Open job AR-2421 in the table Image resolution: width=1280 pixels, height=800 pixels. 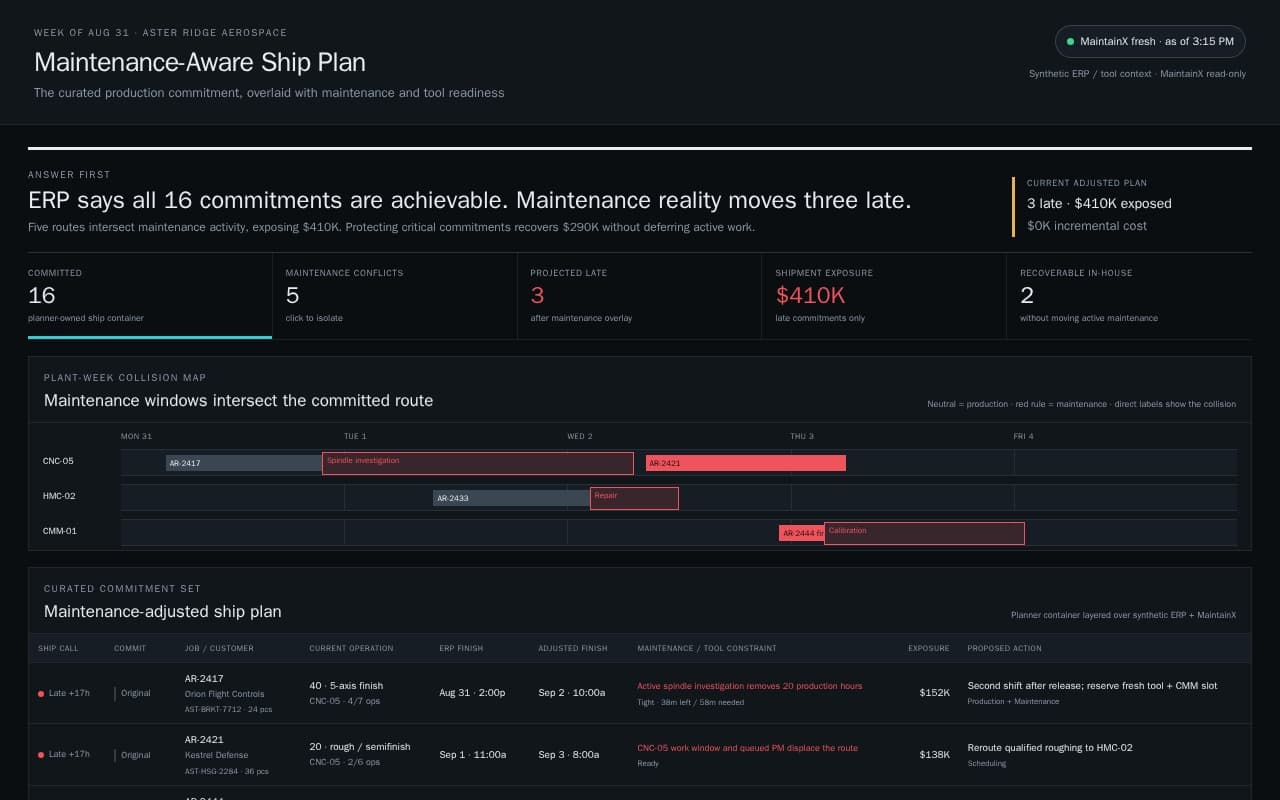point(204,740)
